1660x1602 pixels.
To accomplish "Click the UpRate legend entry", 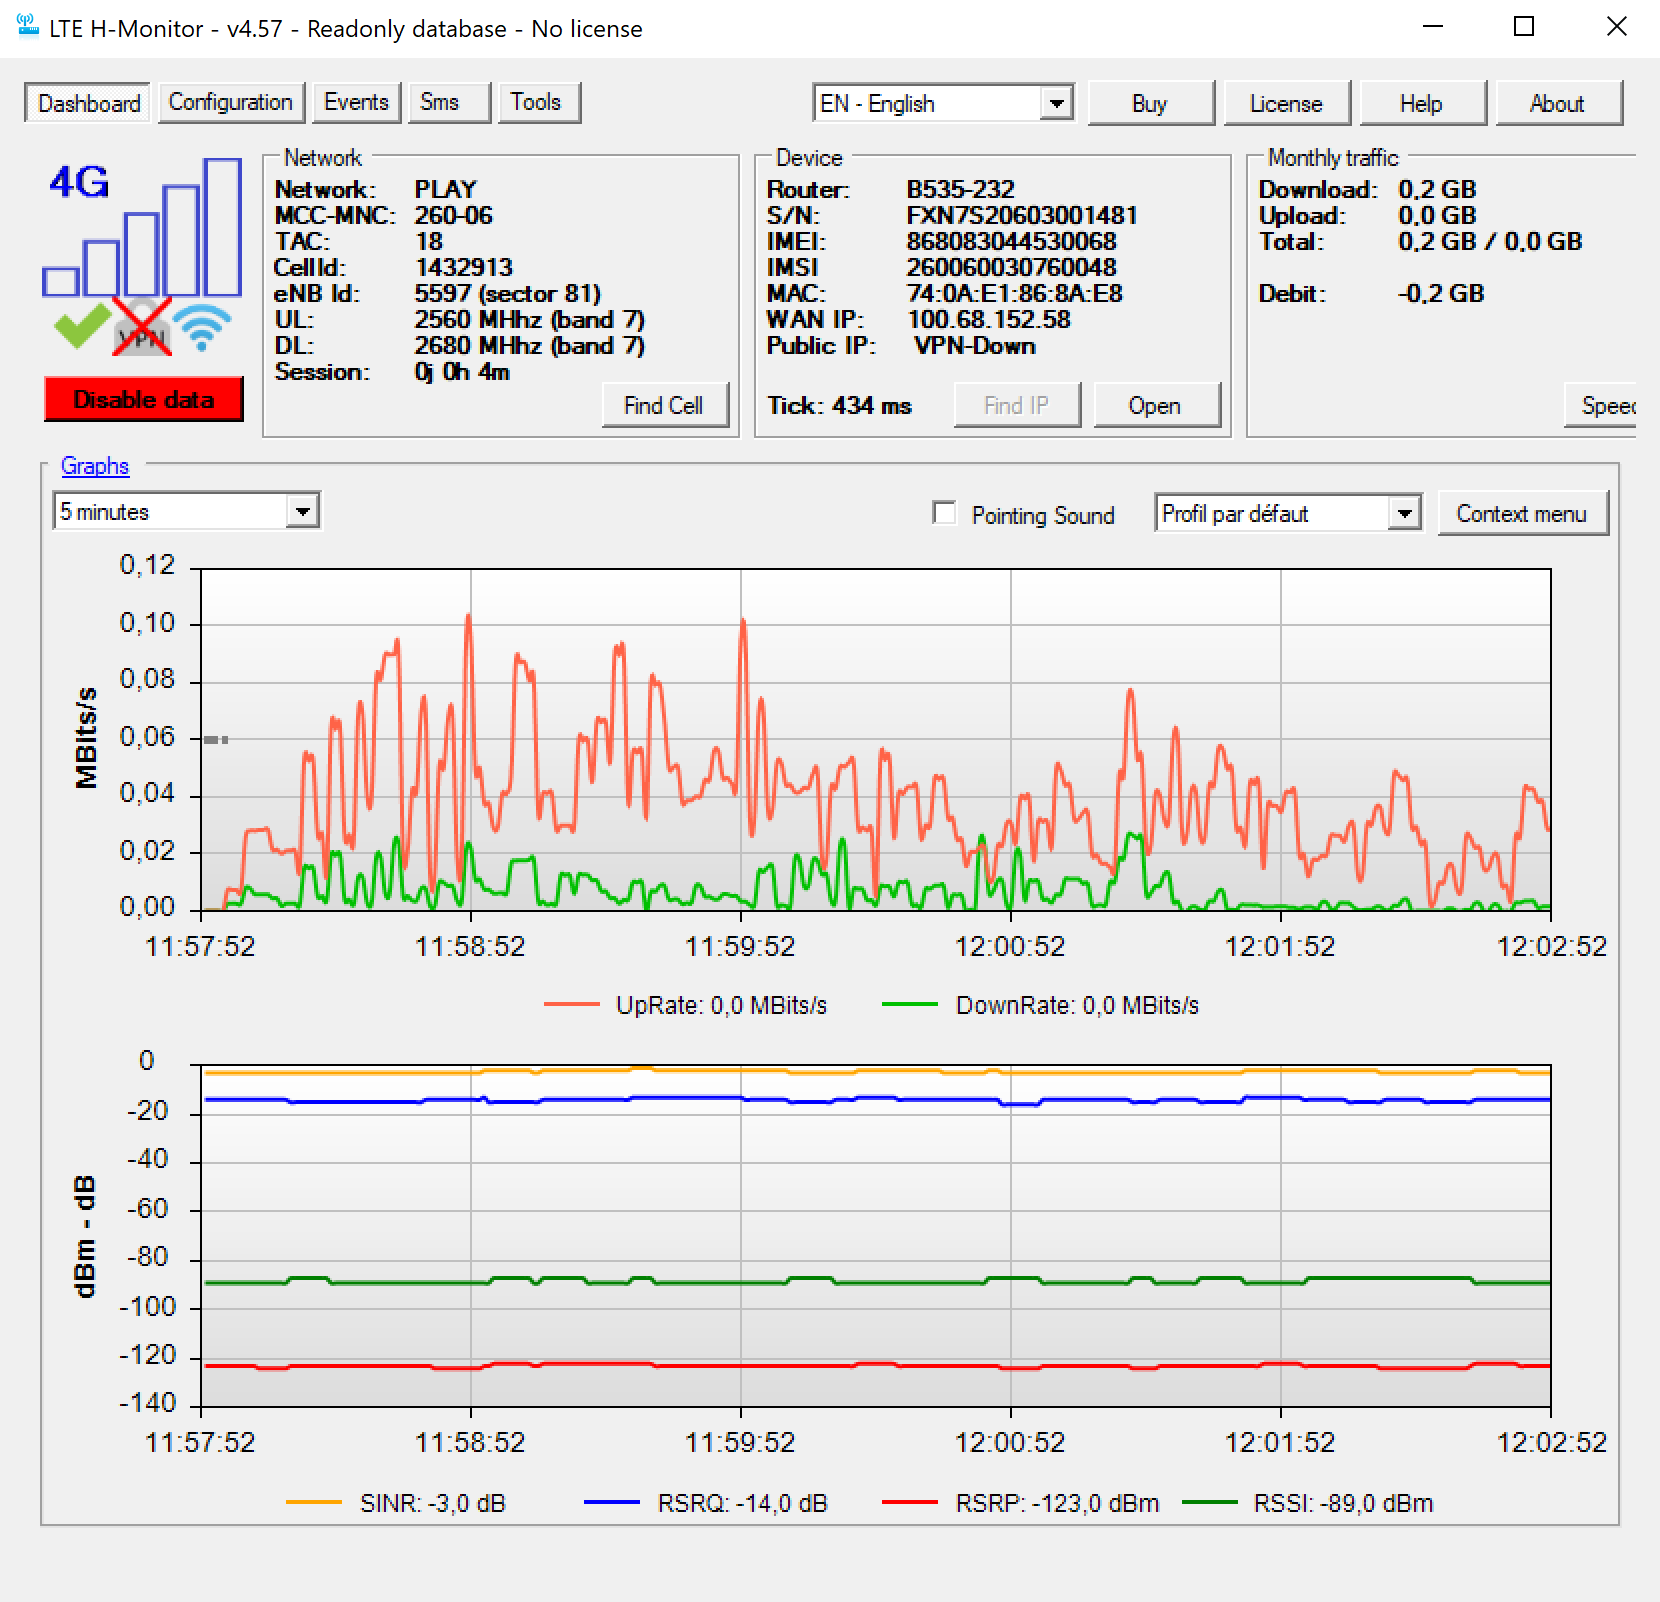I will pos(686,1005).
